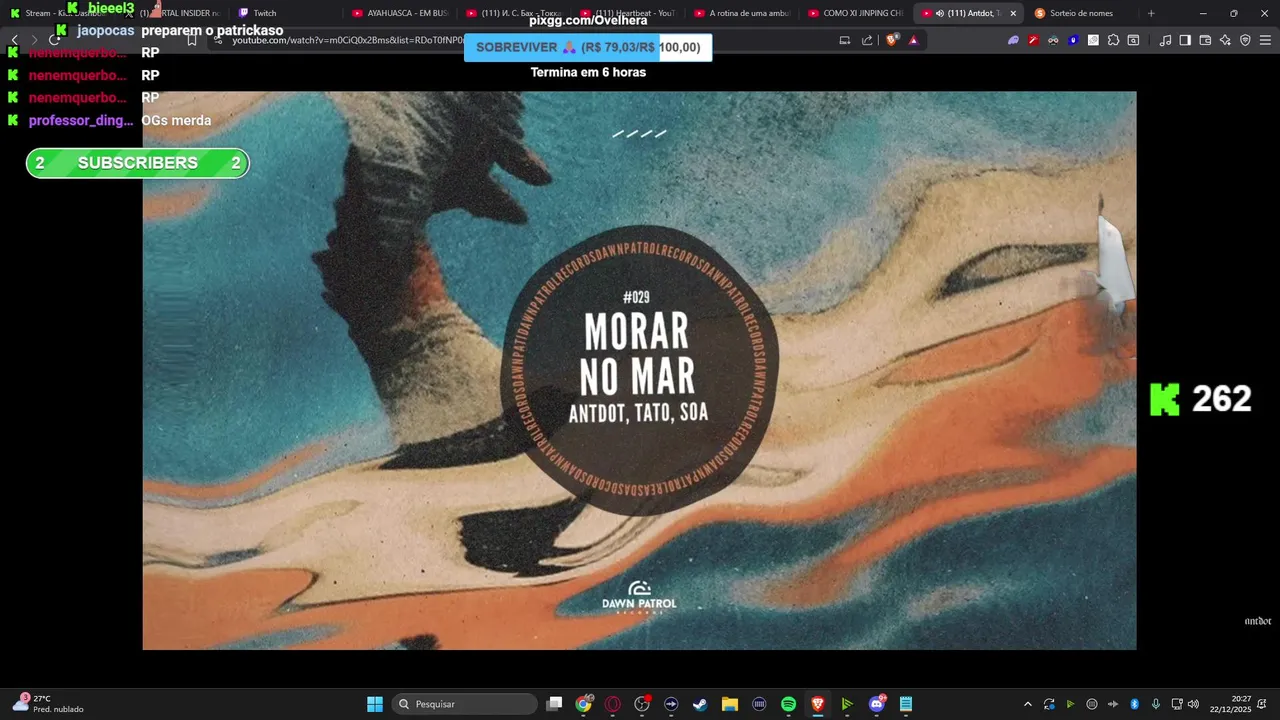Click the Brave browser taskbar icon

point(817,704)
